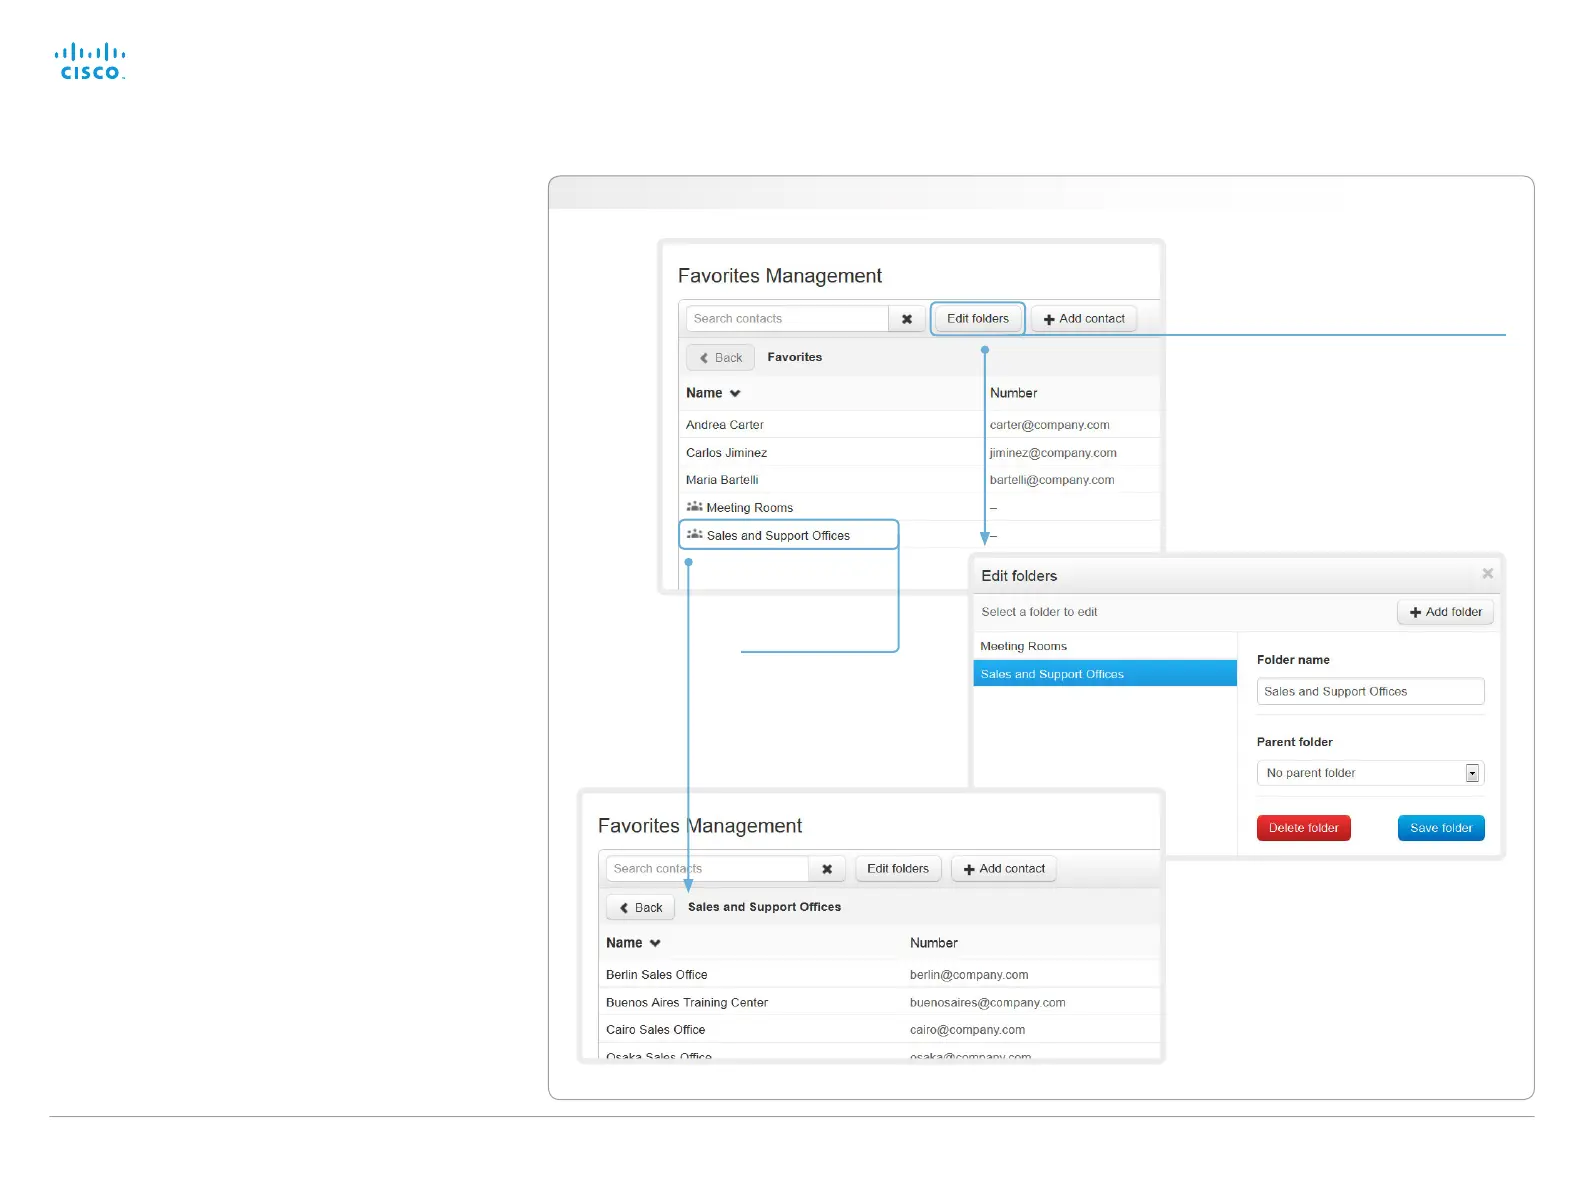1584x1191 pixels.
Task: Open the Andrea Carter contact
Action: (724, 425)
